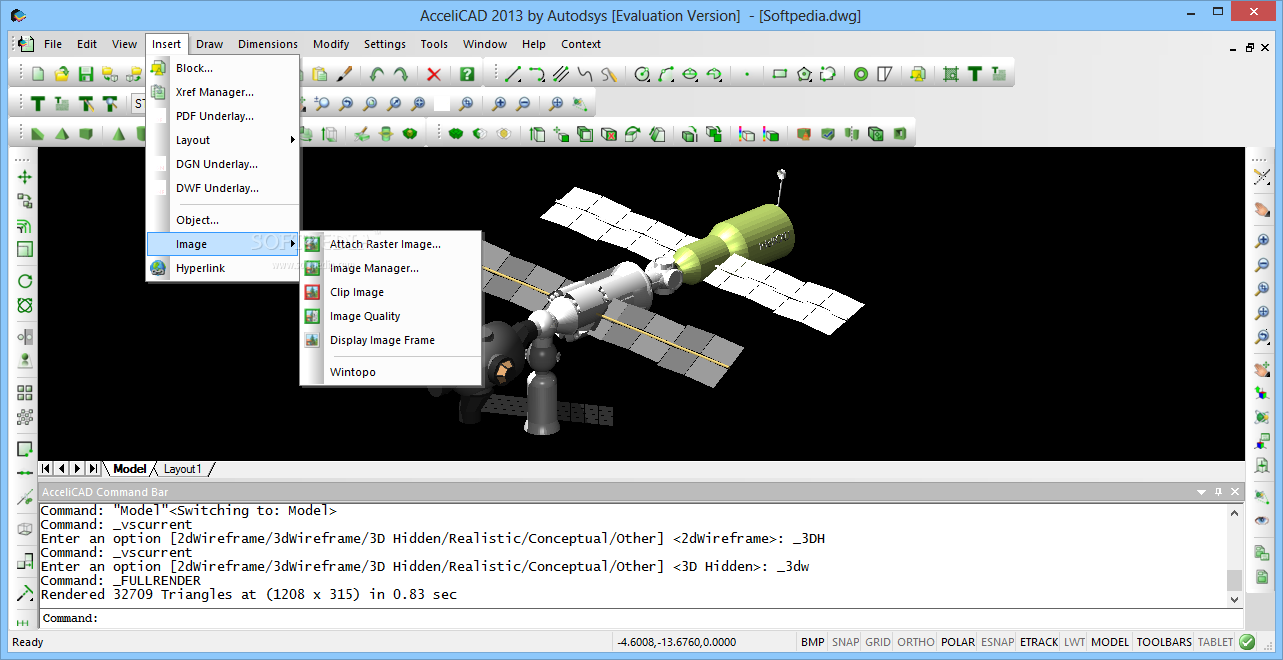1283x660 pixels.
Task: Select the Multiline draw tool
Action: pos(561,74)
